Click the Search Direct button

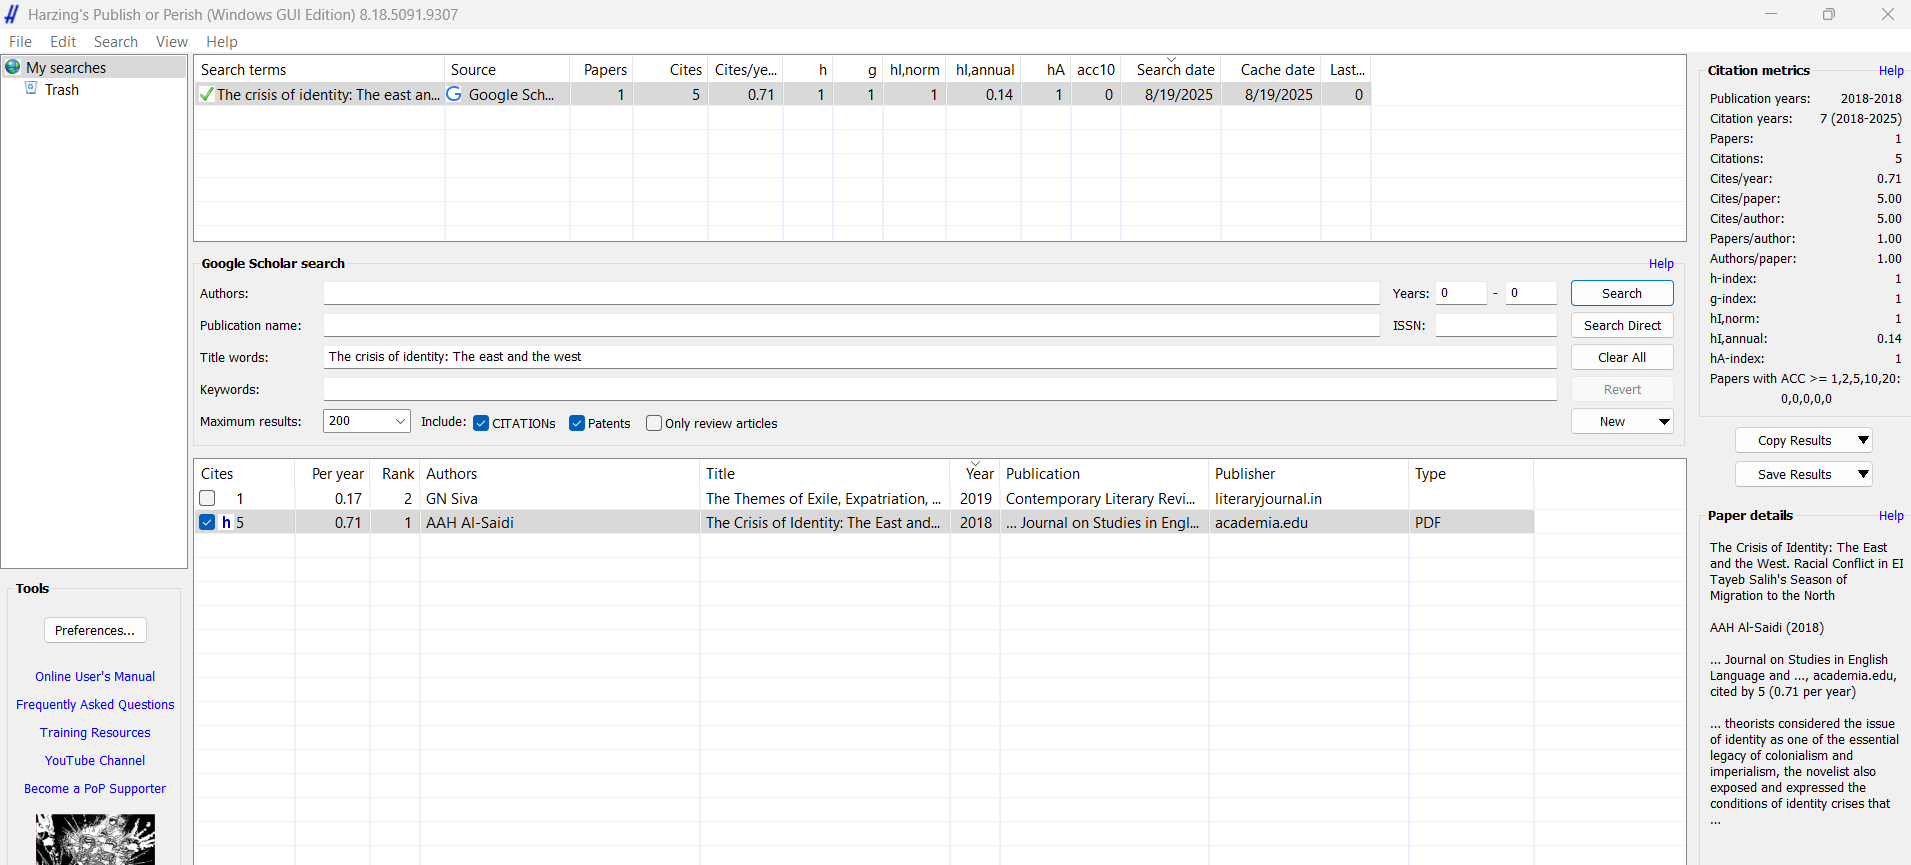(1621, 325)
